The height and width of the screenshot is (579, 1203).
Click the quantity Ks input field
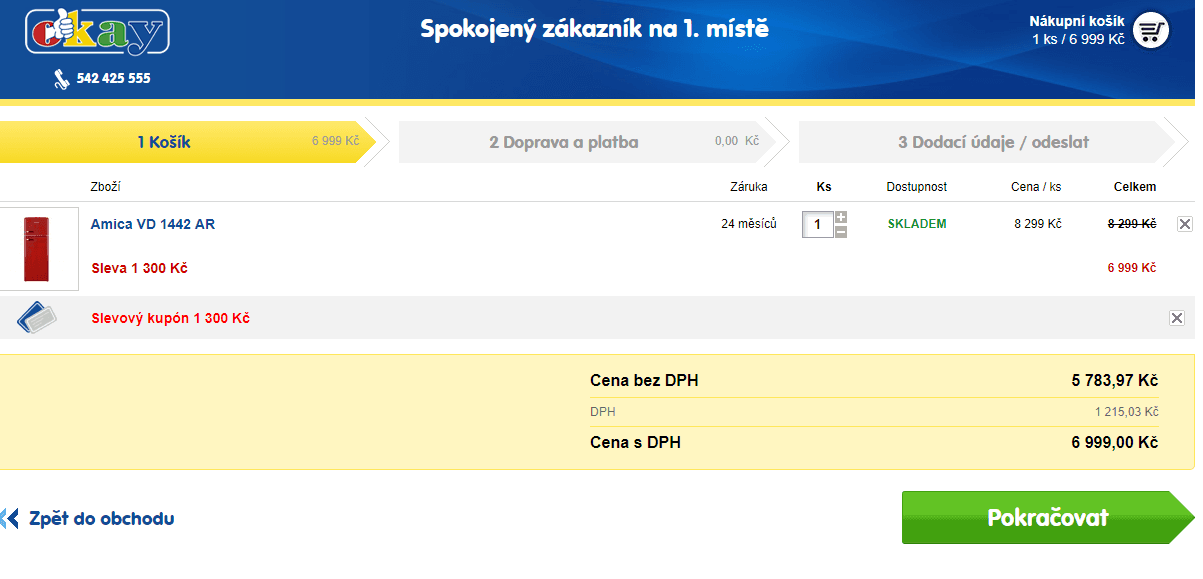817,225
